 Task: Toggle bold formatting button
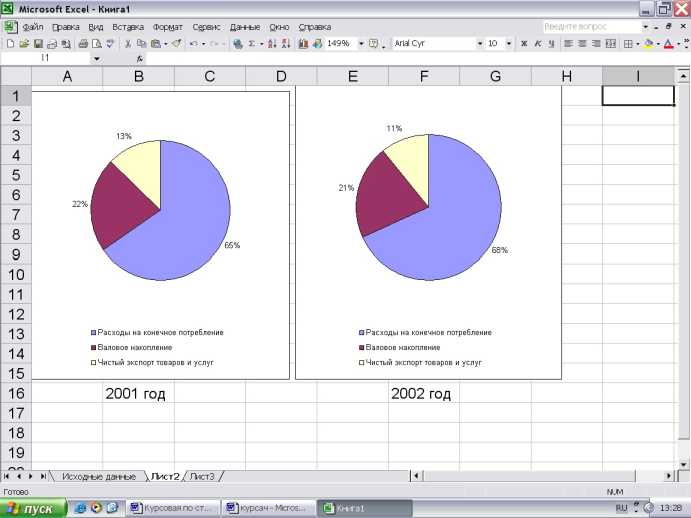524,44
